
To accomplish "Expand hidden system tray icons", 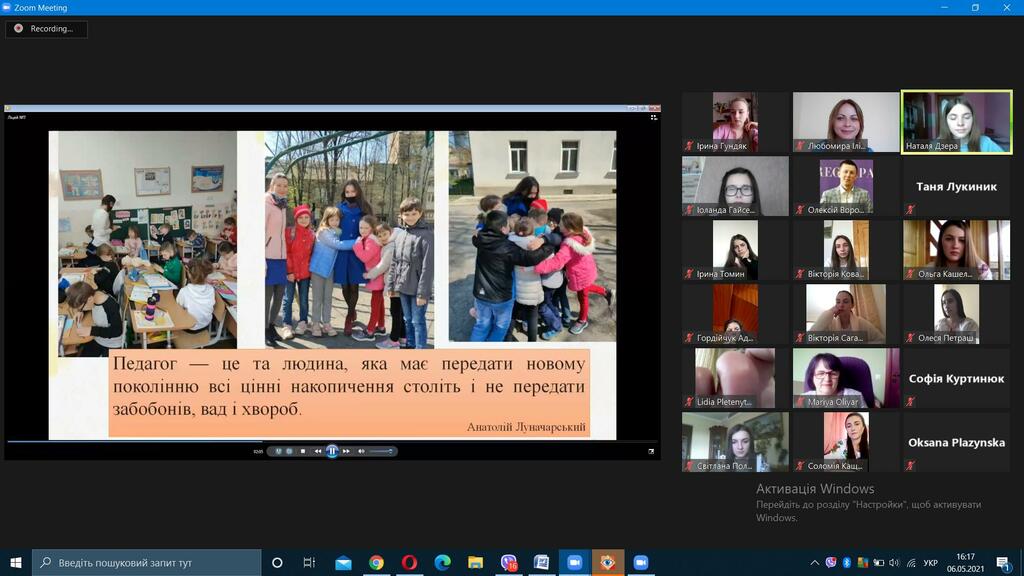I will [x=815, y=563].
